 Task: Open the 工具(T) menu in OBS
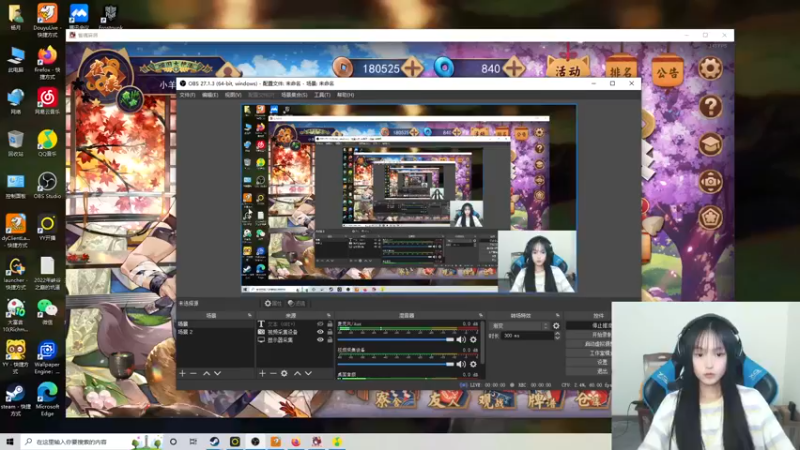click(322, 95)
